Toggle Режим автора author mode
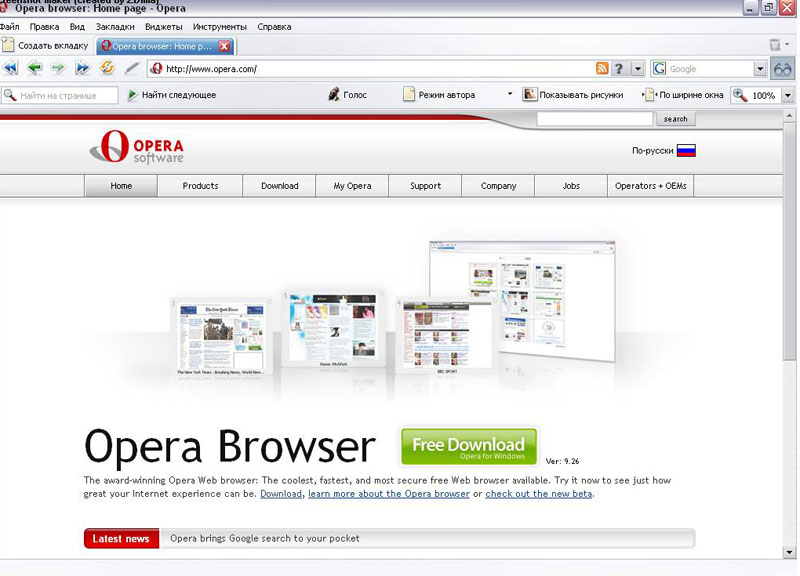This screenshot has width=800, height=576. click(x=440, y=95)
